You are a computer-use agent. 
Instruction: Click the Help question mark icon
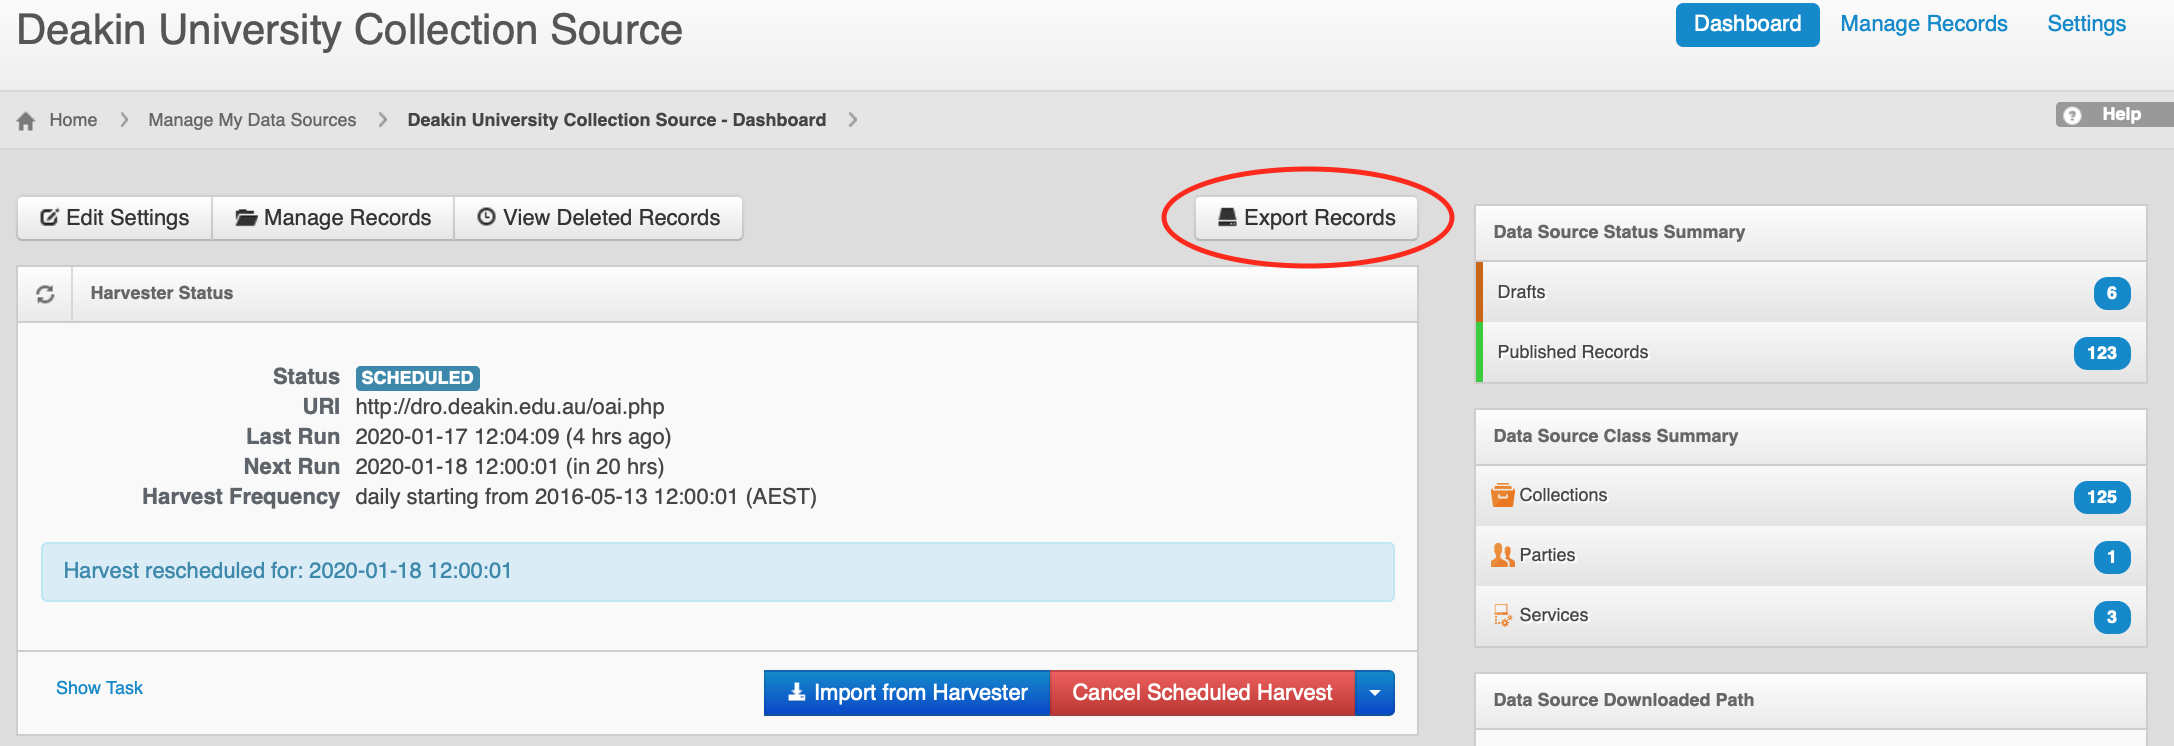coord(2072,115)
